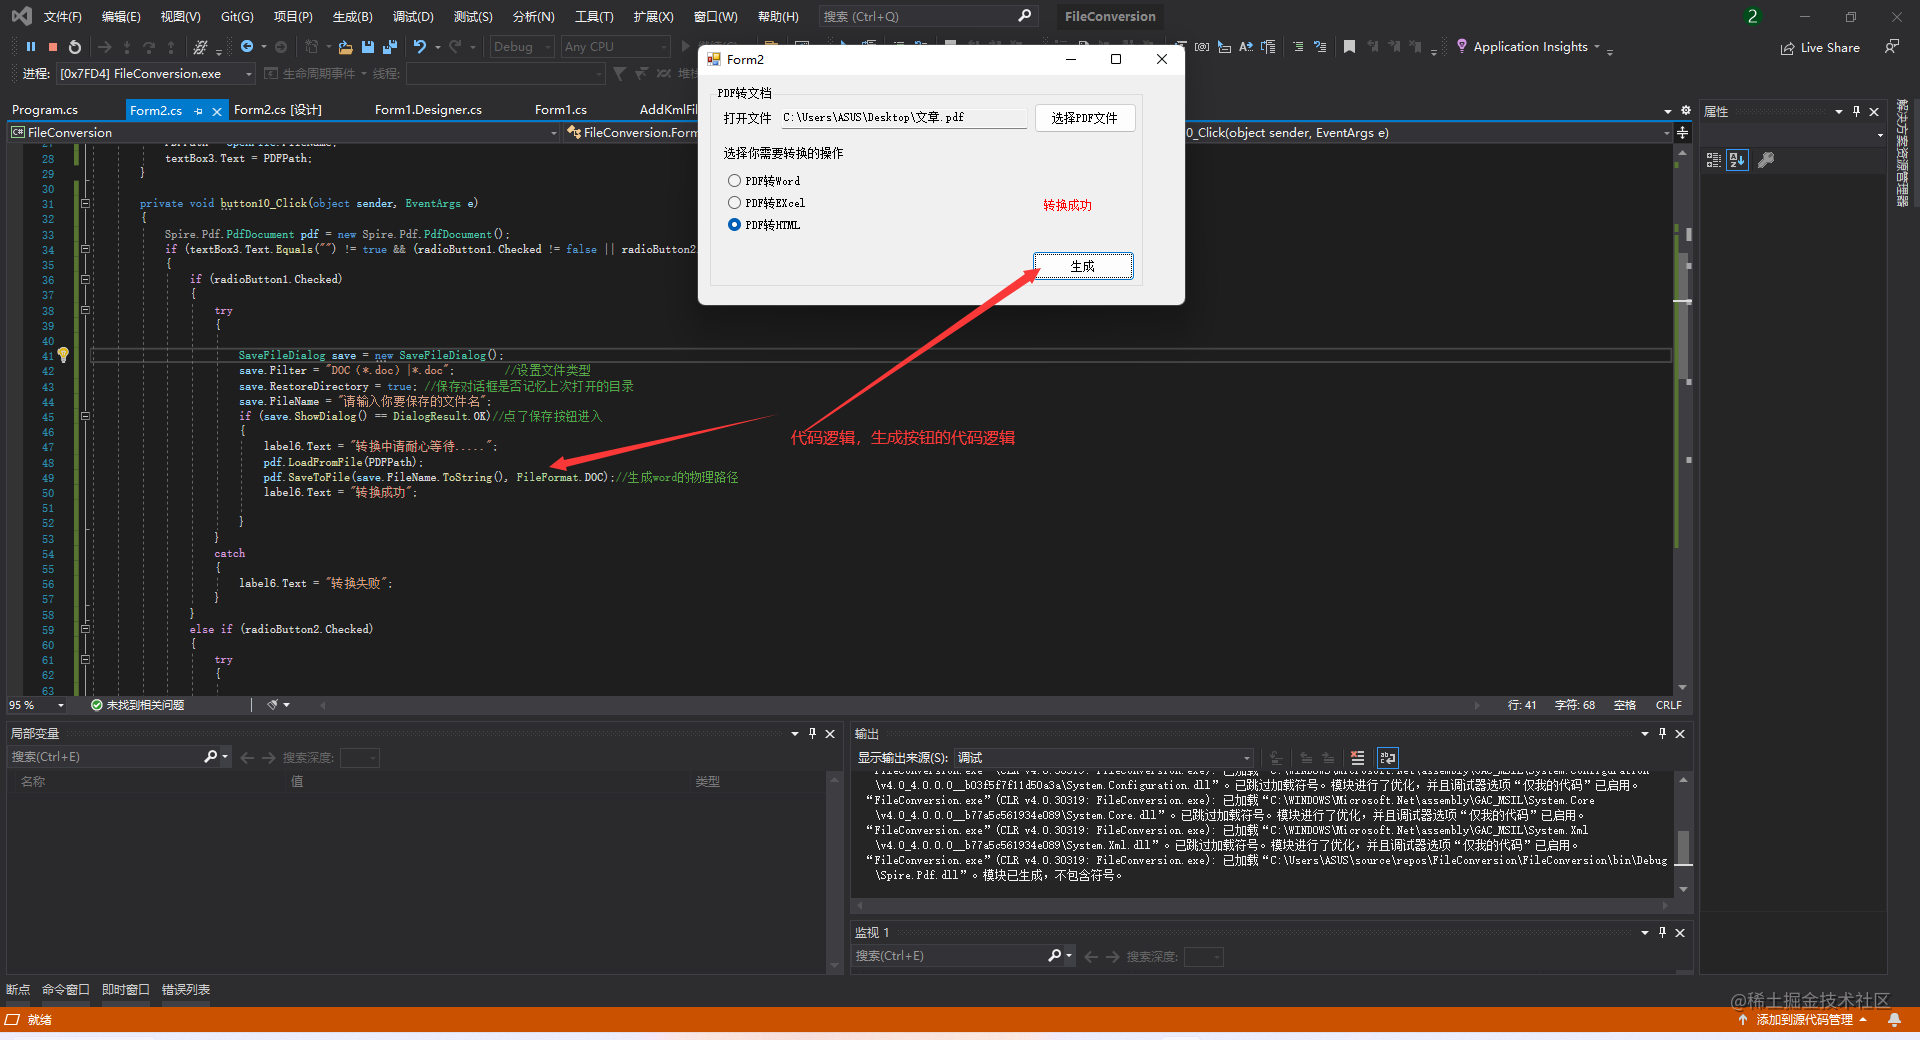Split the editor with the split icon
The height and width of the screenshot is (1040, 1920).
pyautogui.click(x=1683, y=133)
